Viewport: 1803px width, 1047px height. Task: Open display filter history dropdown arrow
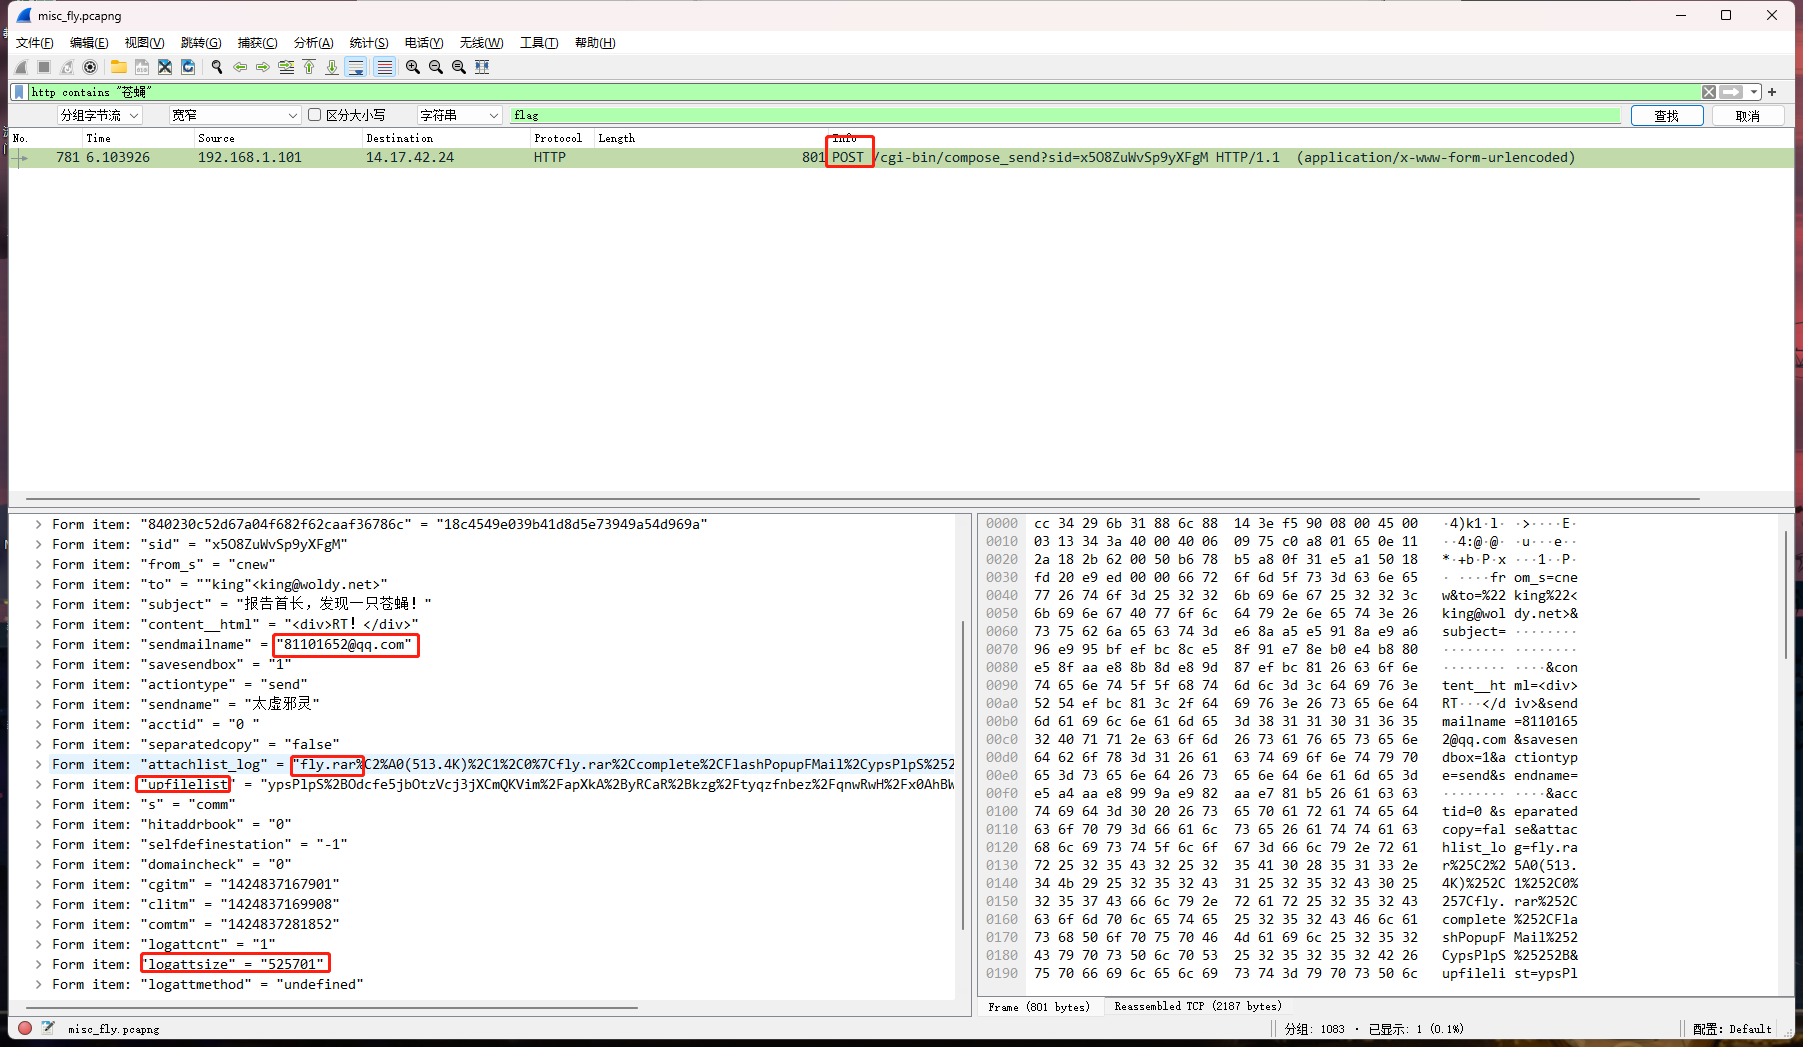tap(1755, 92)
